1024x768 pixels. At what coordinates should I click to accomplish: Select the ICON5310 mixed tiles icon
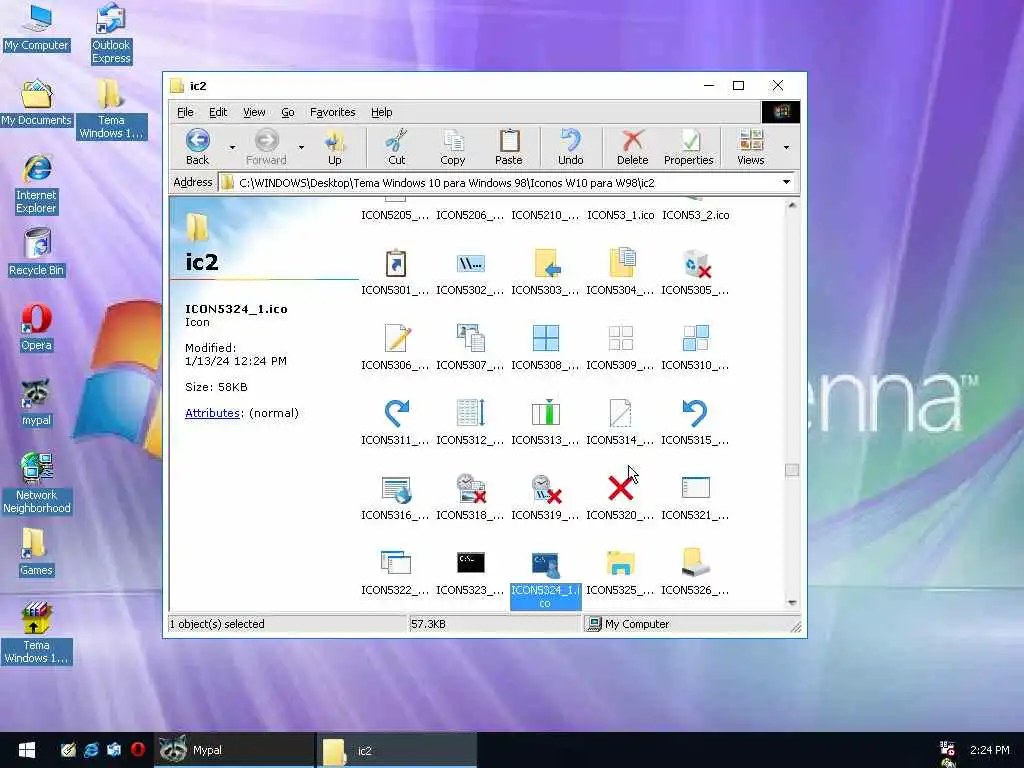pyautogui.click(x=696, y=338)
